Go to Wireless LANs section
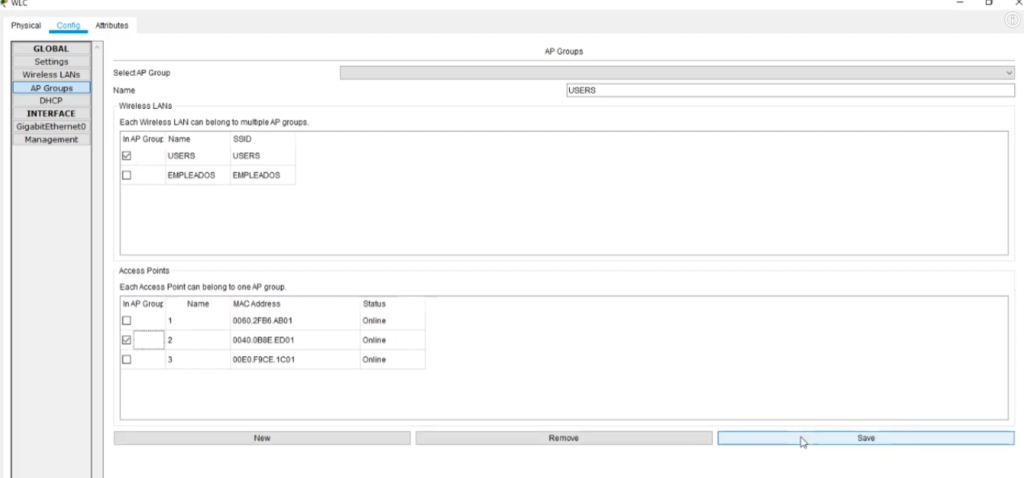1024x478 pixels. [51, 75]
